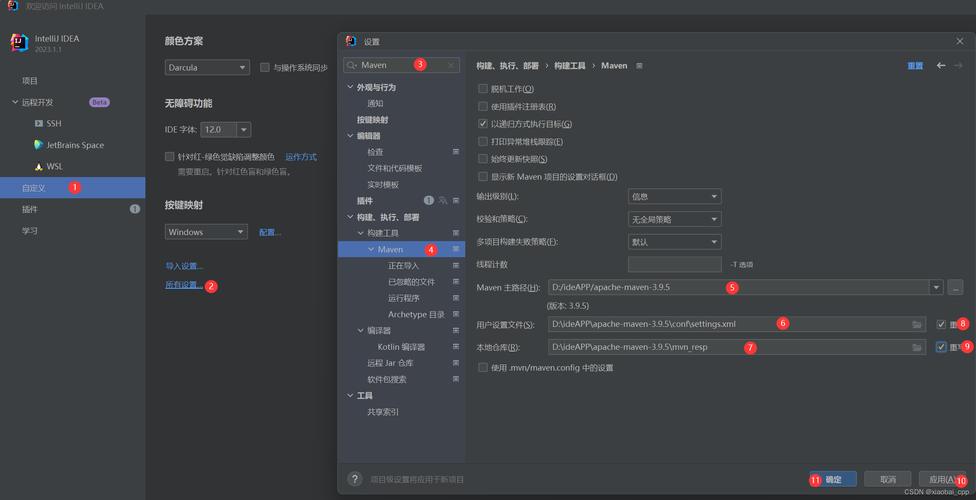The height and width of the screenshot is (500, 976).
Task: Click the project-level icon beside Kotlin 编译器 row
Action: [456, 346]
